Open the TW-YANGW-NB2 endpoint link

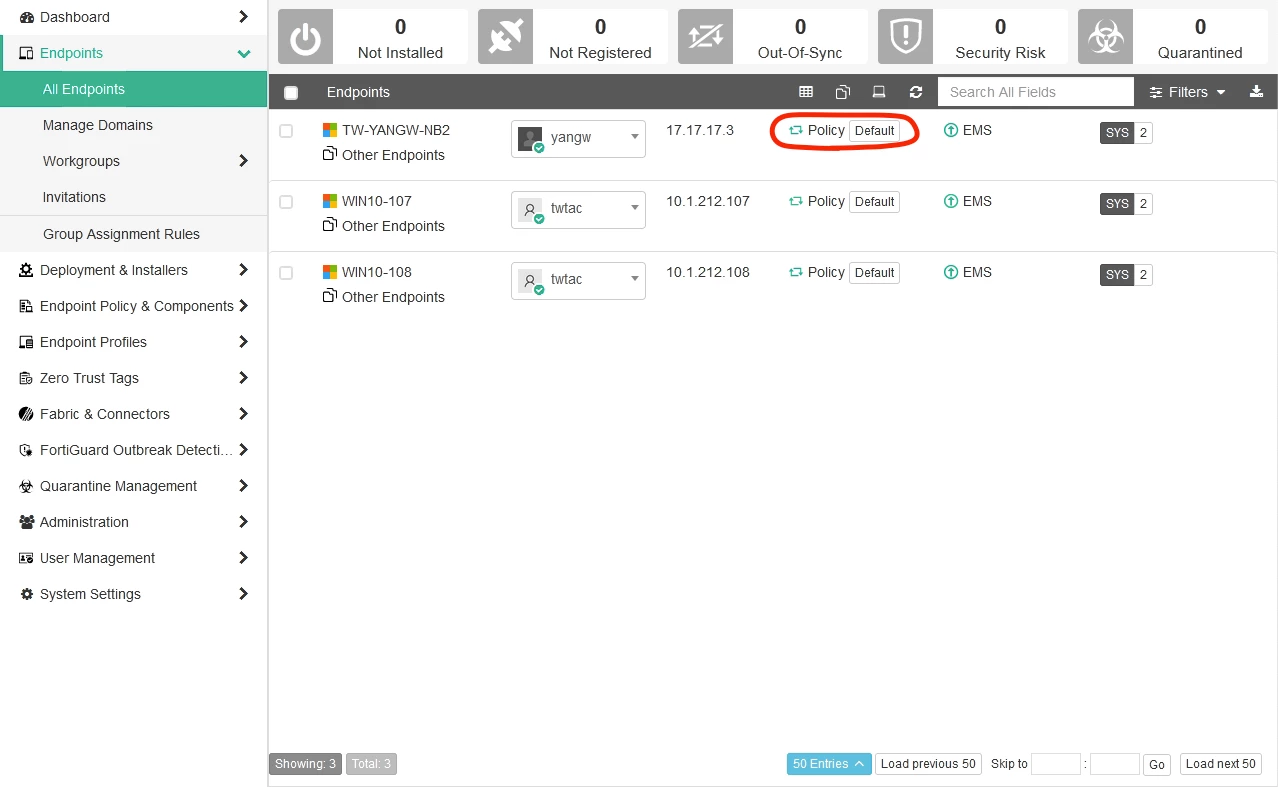click(396, 130)
